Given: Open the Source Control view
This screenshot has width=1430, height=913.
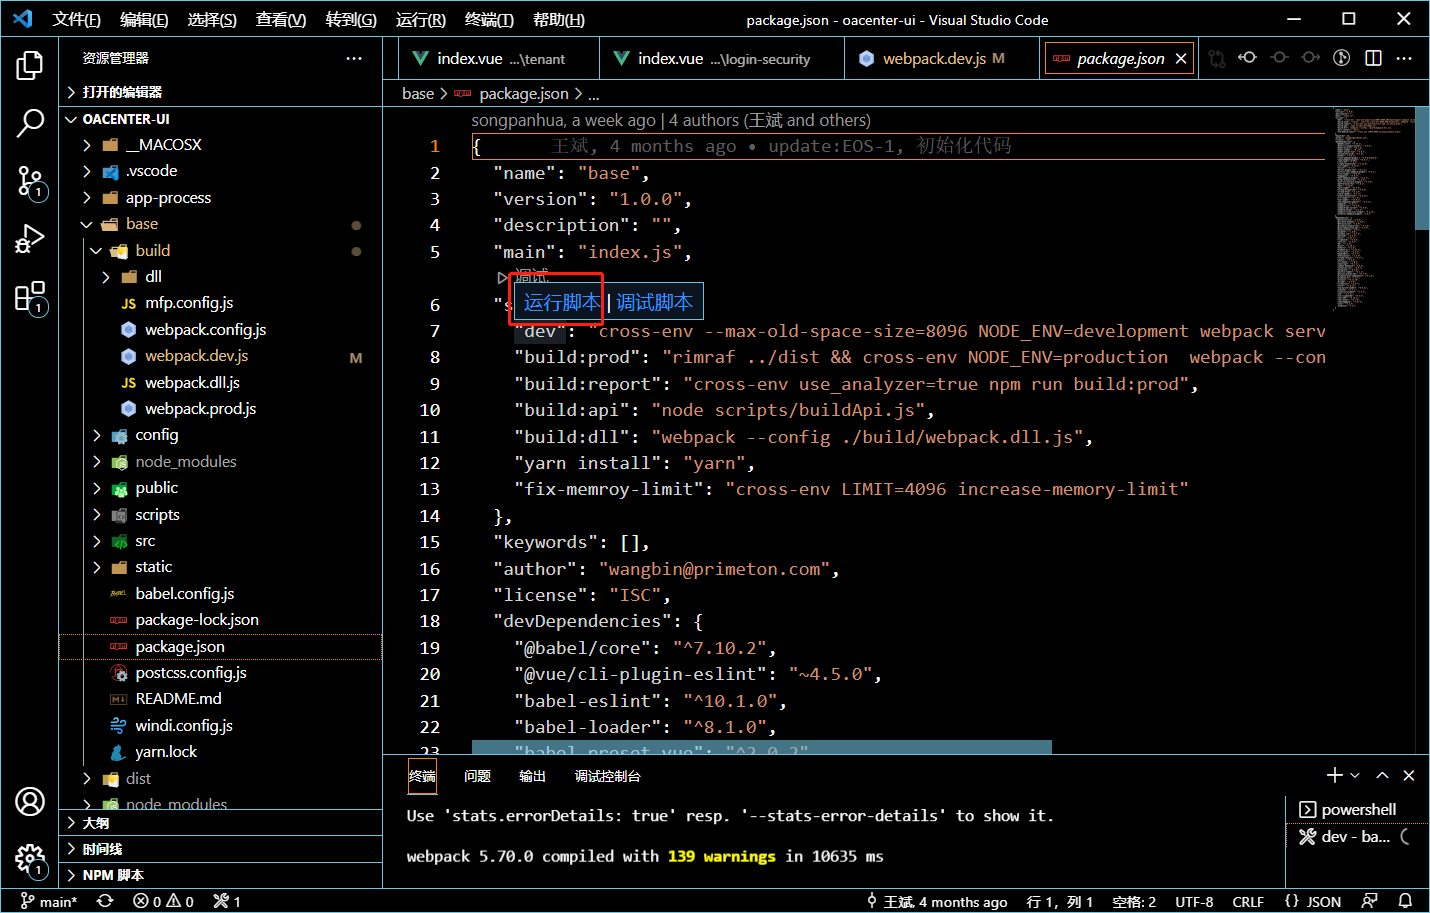Looking at the screenshot, I should [30, 181].
